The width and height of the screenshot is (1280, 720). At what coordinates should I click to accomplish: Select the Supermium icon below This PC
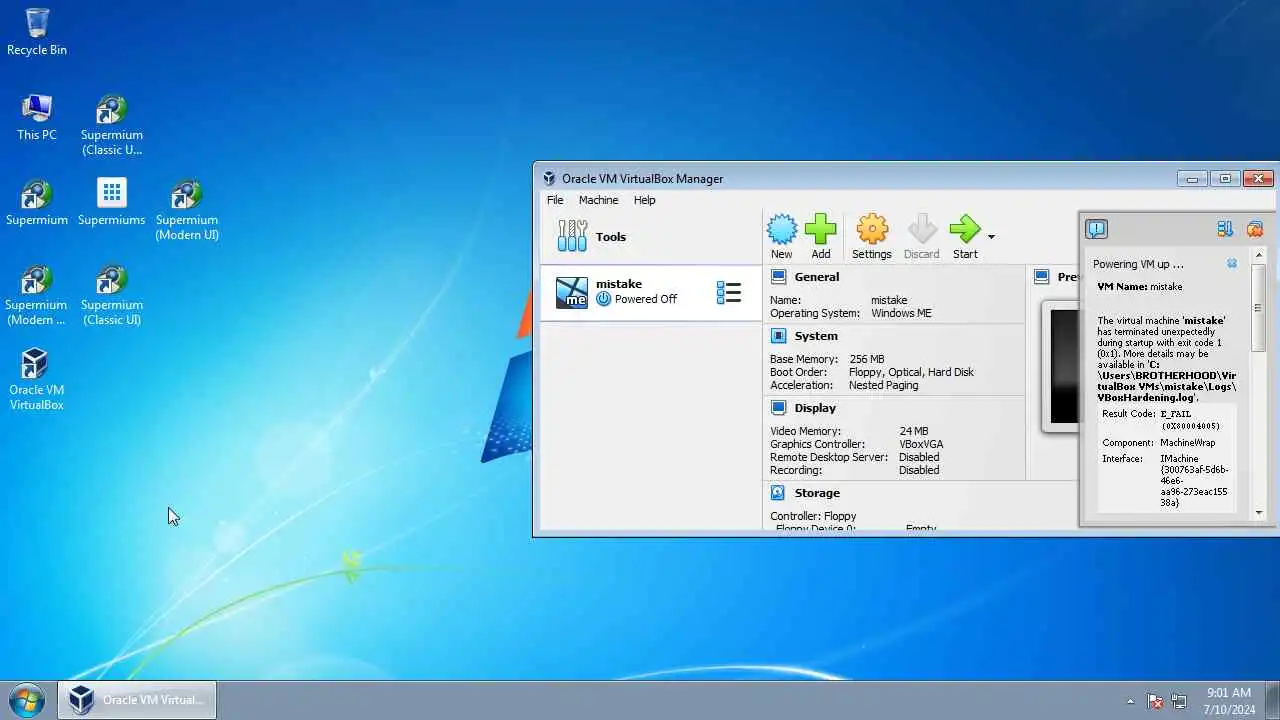(x=37, y=203)
